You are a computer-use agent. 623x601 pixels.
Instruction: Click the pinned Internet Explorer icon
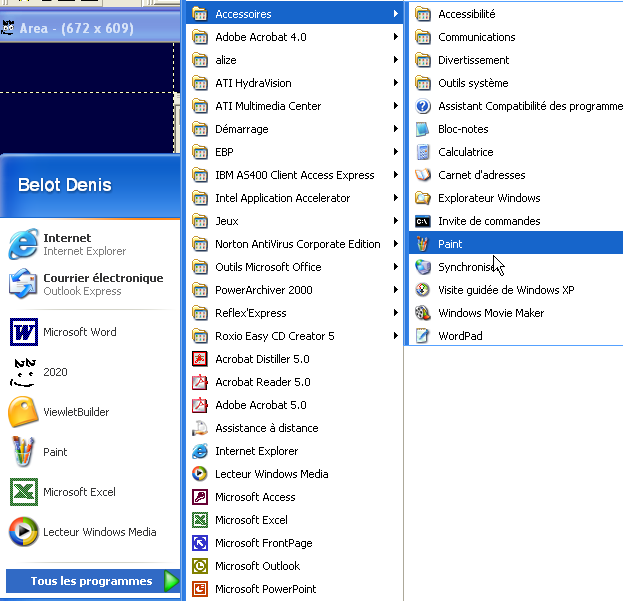point(23,244)
